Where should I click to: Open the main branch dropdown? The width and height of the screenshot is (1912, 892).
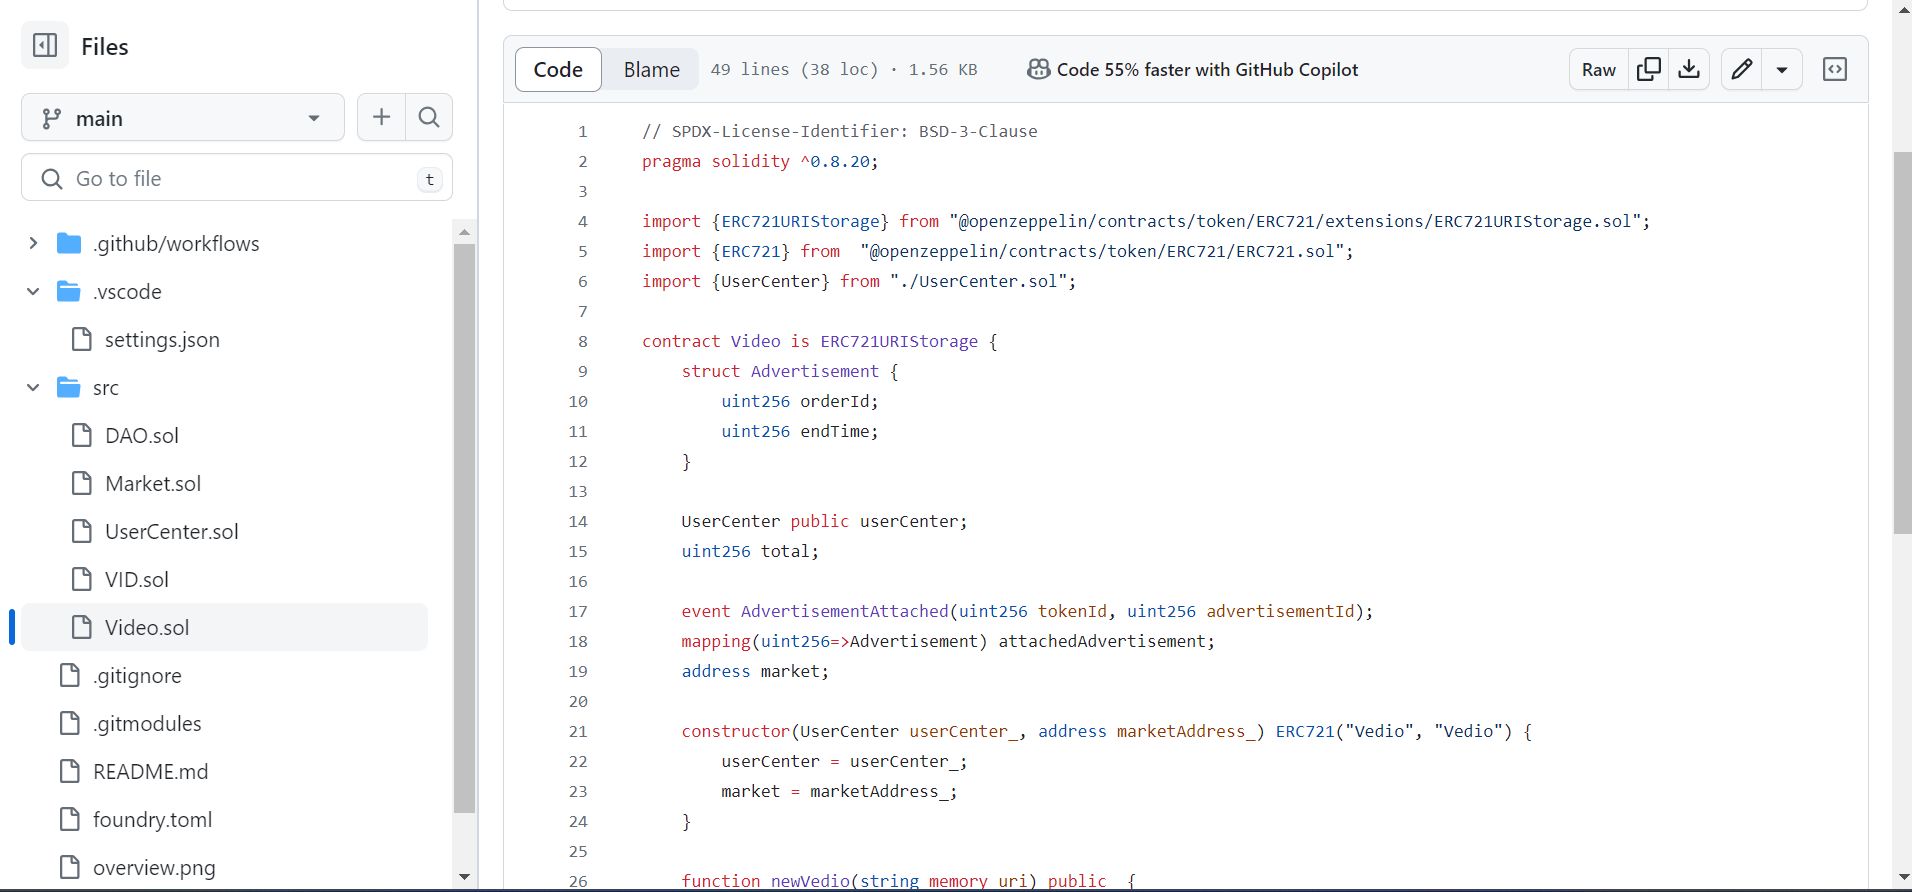183,118
